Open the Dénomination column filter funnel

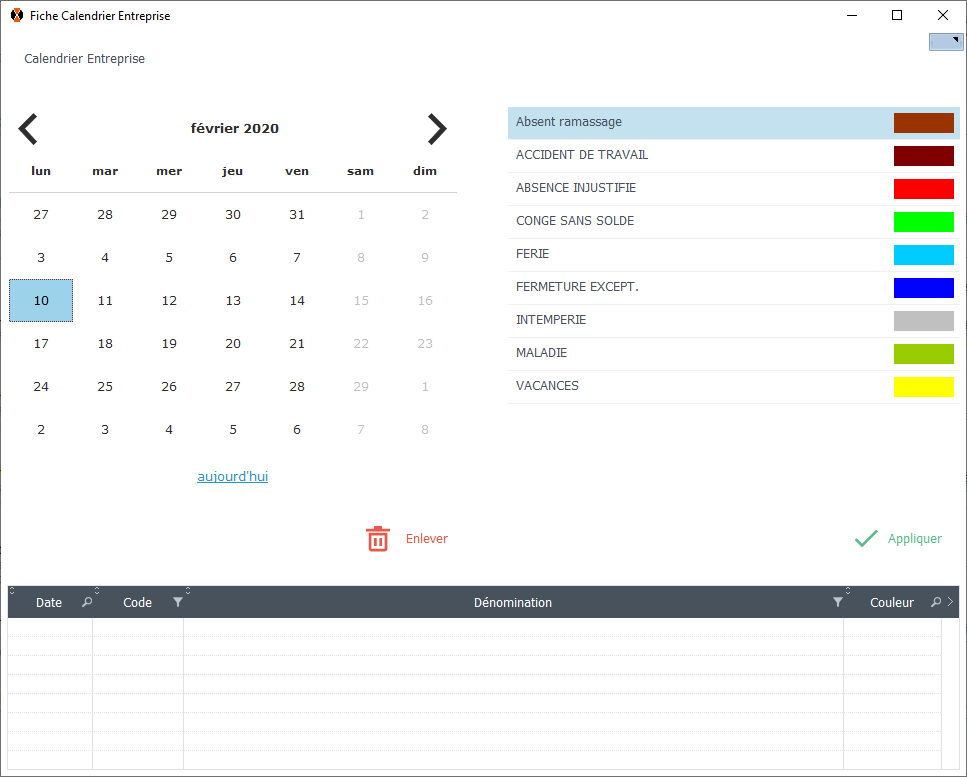(x=838, y=602)
